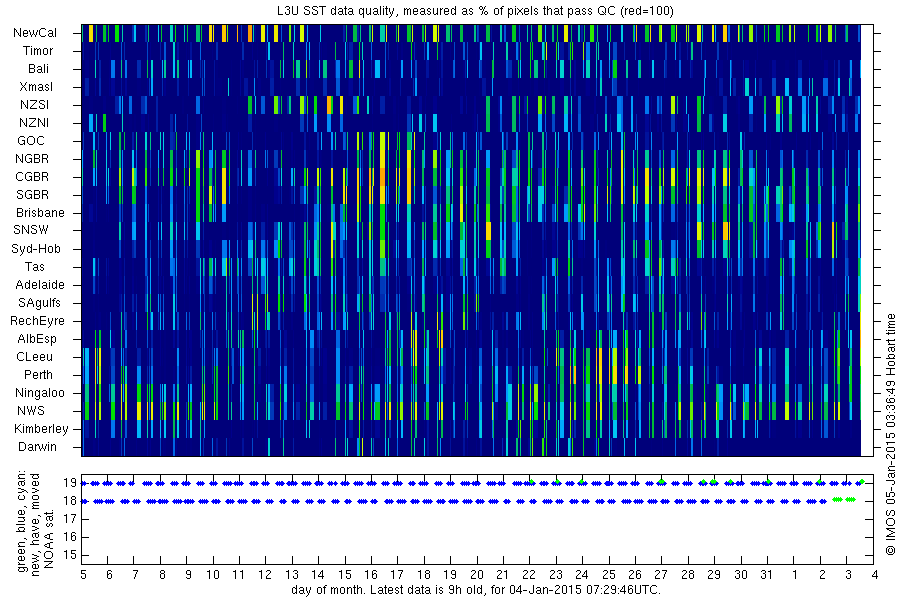Screen dimensions: 900x600
Task: Select the Syd-Hob row label
Action: pyautogui.click(x=36, y=249)
